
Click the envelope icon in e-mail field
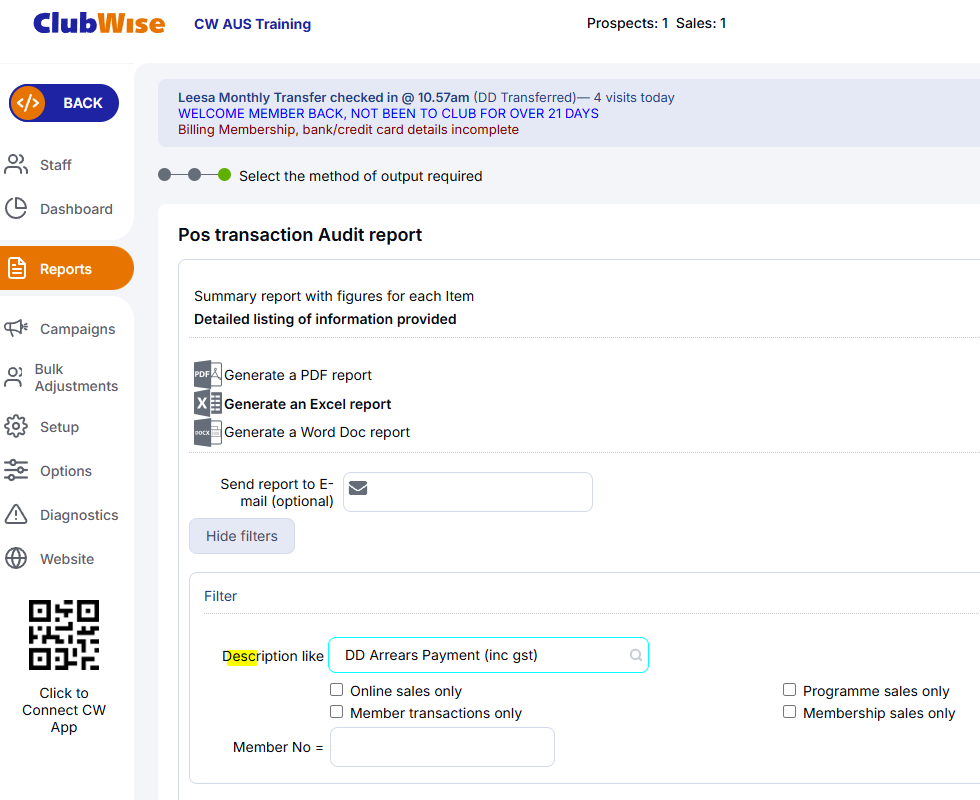click(358, 488)
